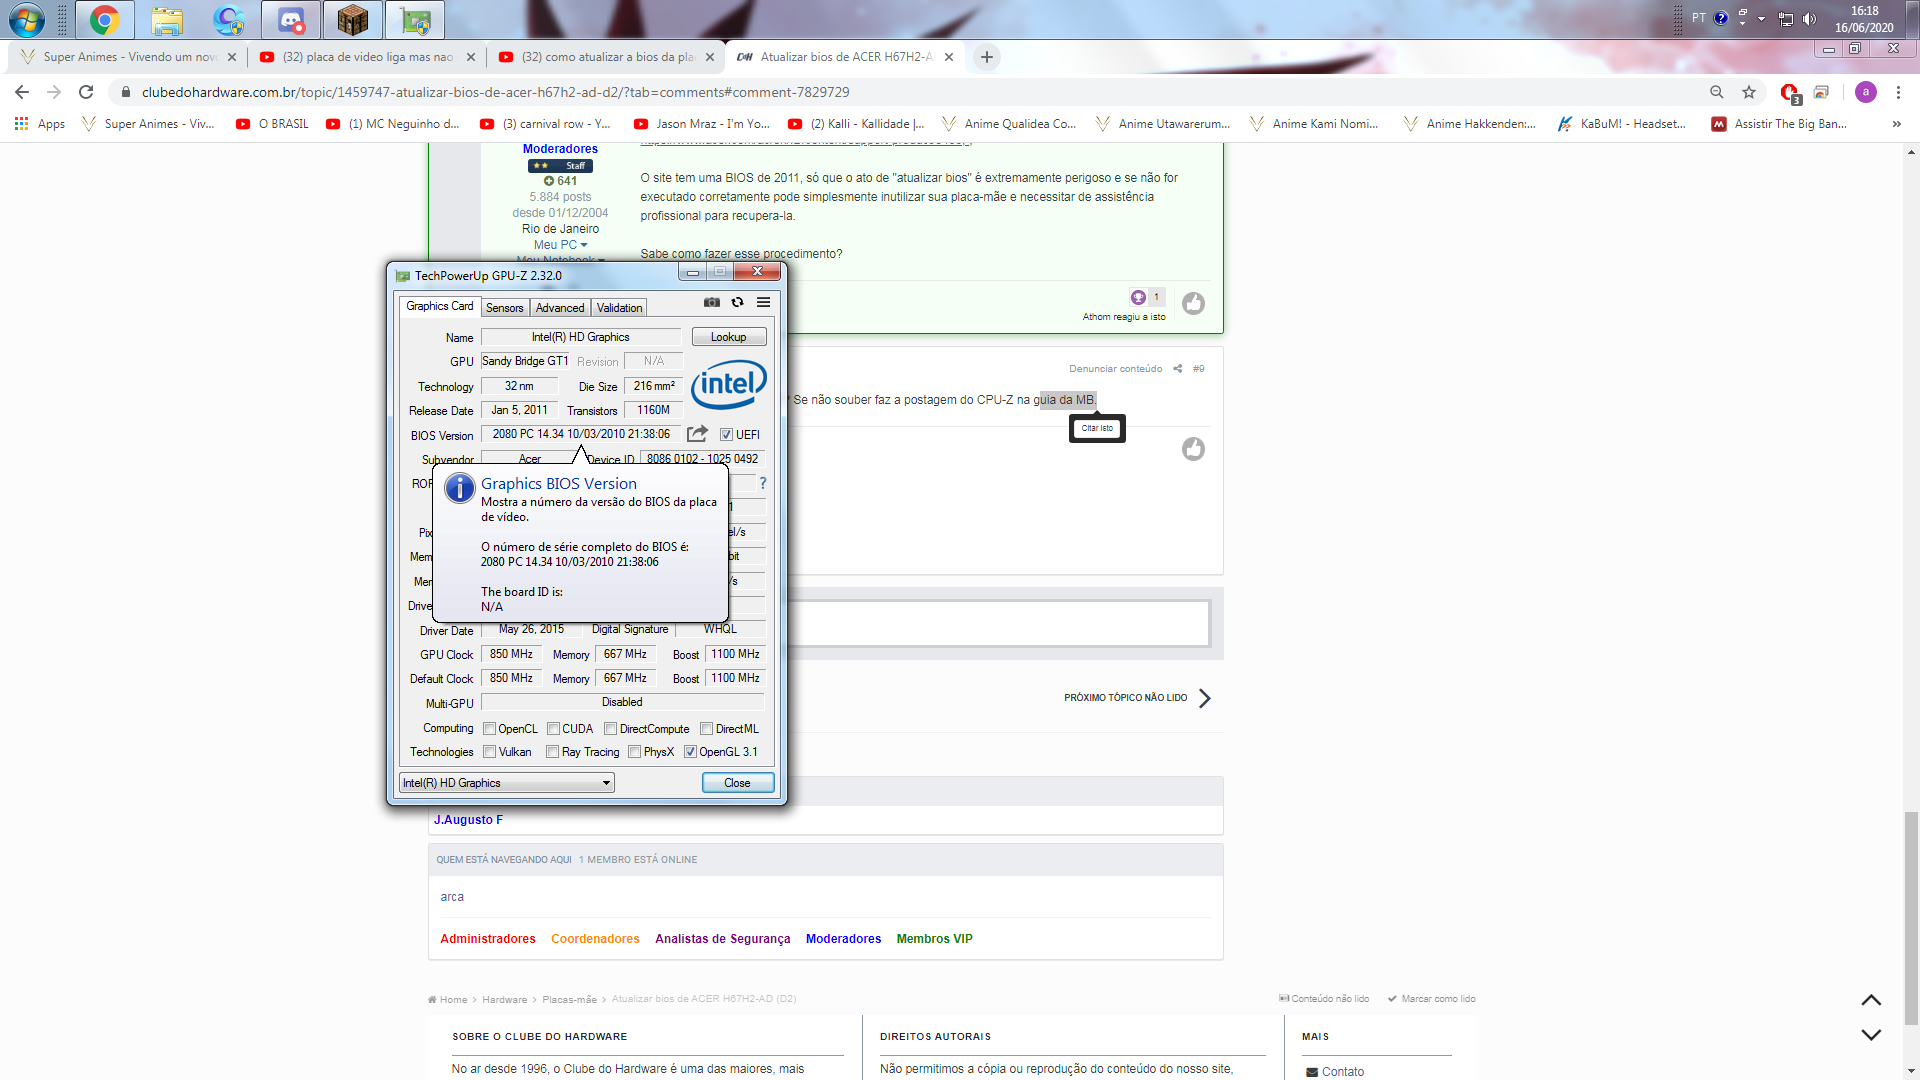This screenshot has height=1080, width=1920.
Task: Click the Citar isto button
Action: 1097,428
